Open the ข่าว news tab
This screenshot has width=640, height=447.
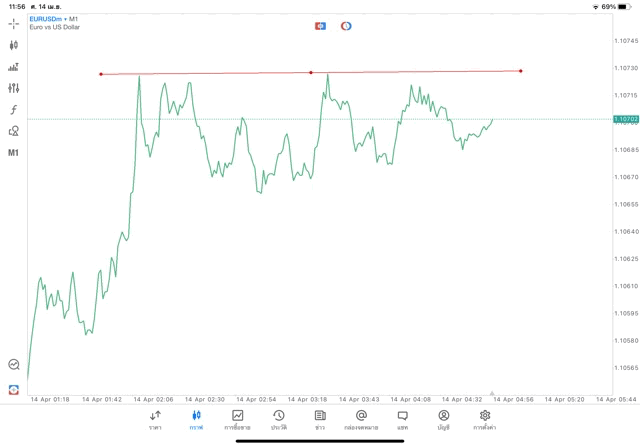[320, 419]
